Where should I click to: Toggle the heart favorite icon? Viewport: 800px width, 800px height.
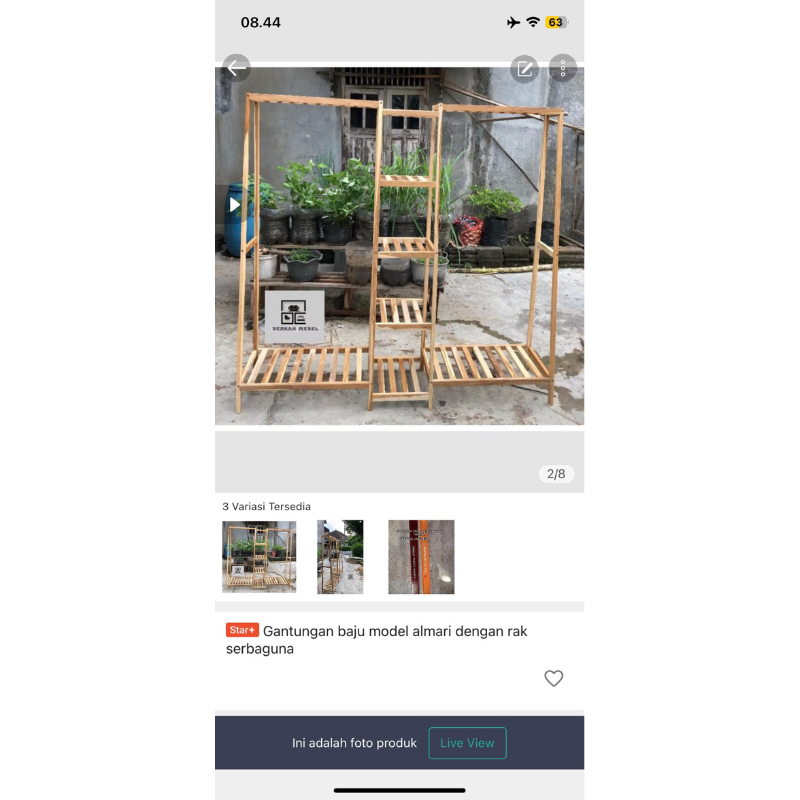[554, 678]
